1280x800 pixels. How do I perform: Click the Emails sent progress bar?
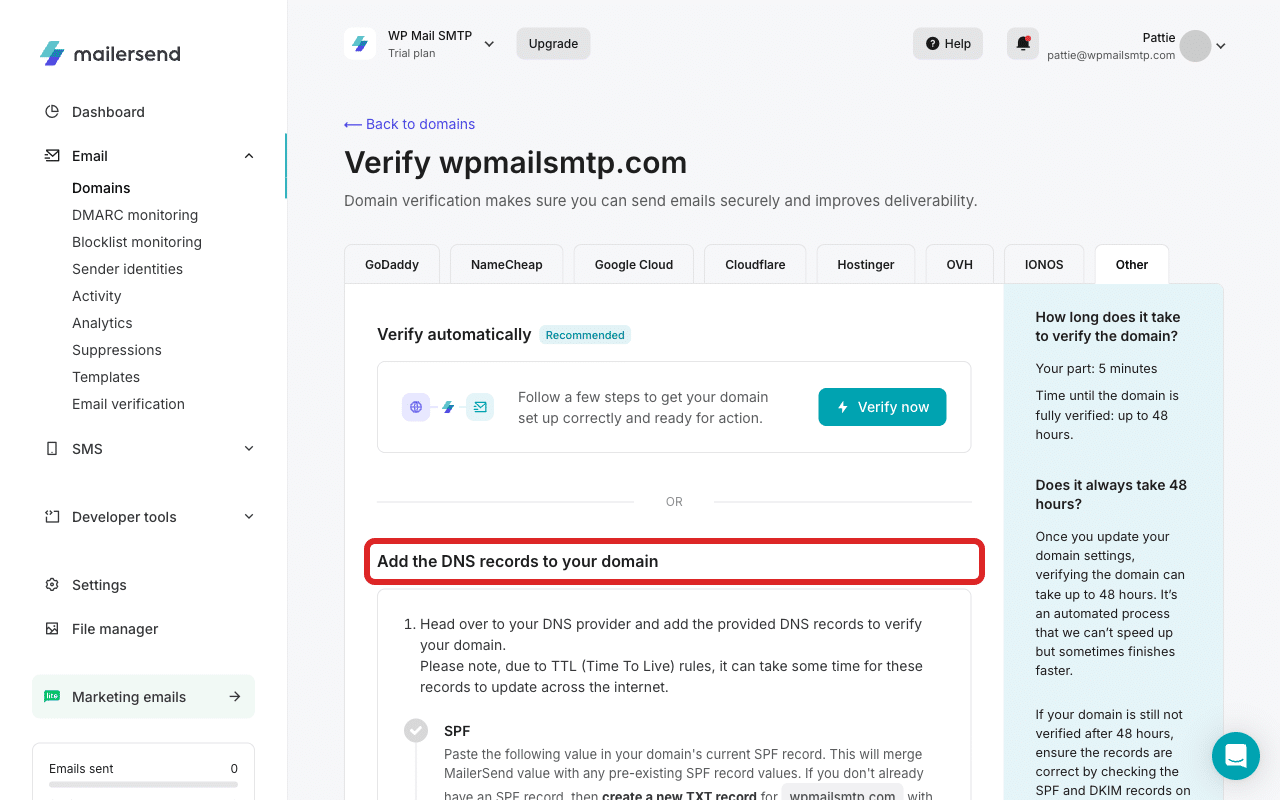click(x=143, y=785)
